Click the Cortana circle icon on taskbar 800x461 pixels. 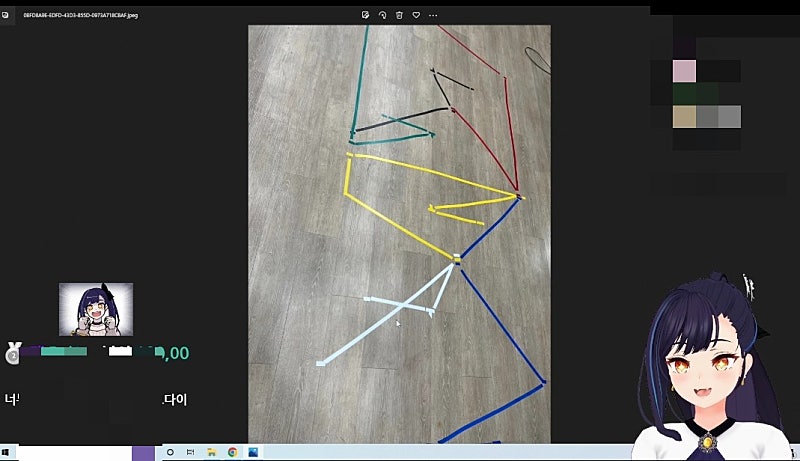pyautogui.click(x=170, y=452)
